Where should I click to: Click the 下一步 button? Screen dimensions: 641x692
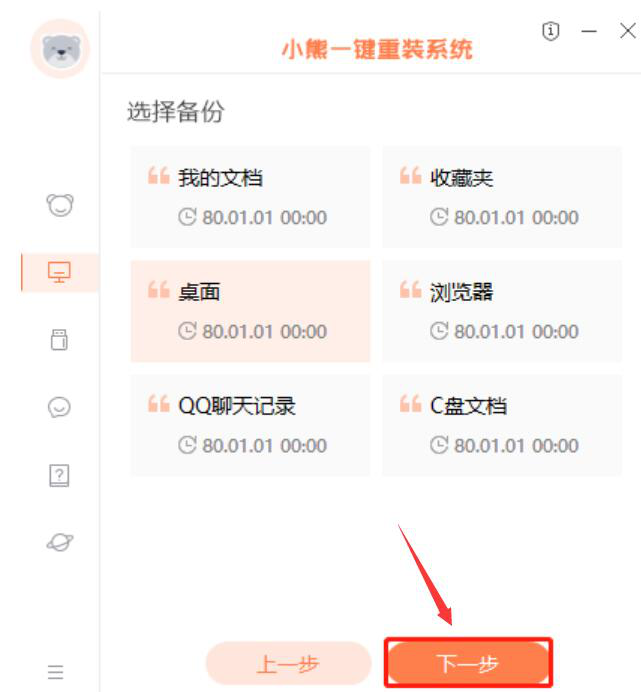pyautogui.click(x=468, y=663)
